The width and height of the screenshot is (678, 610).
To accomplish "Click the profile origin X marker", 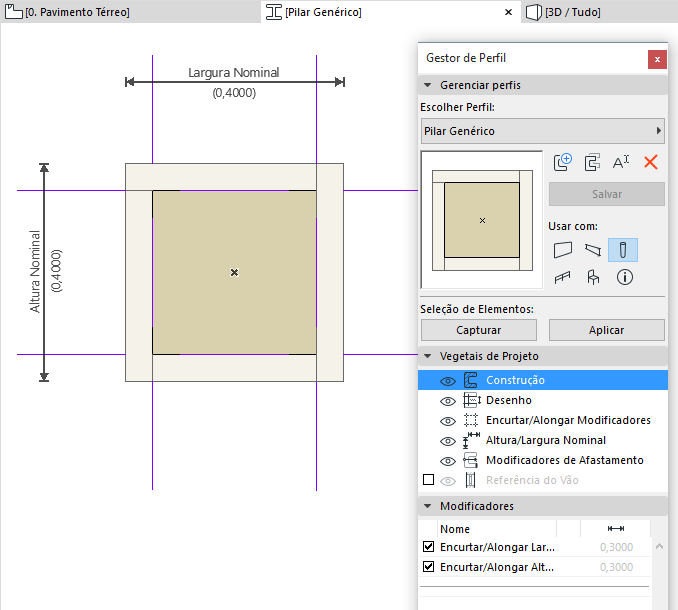I will click(234, 272).
